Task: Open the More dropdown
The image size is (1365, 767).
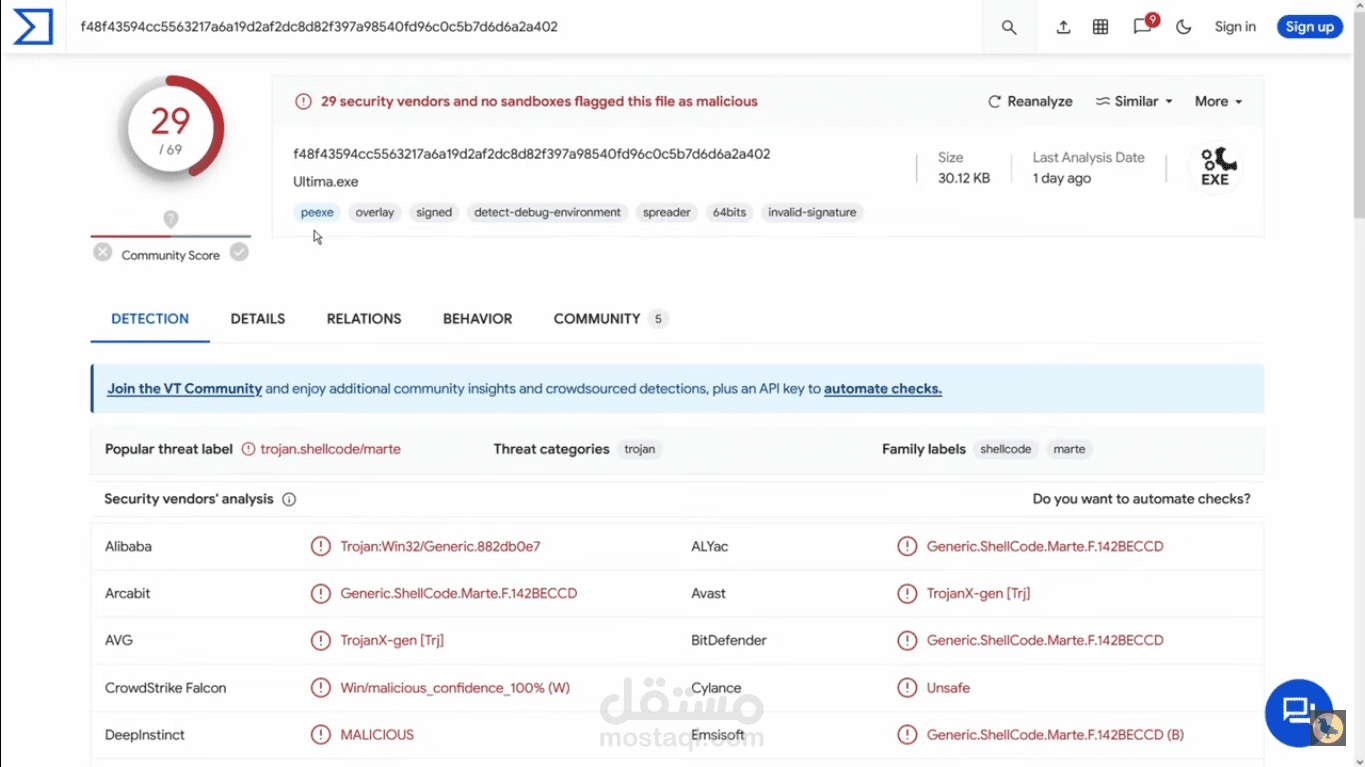Action: [x=1218, y=101]
